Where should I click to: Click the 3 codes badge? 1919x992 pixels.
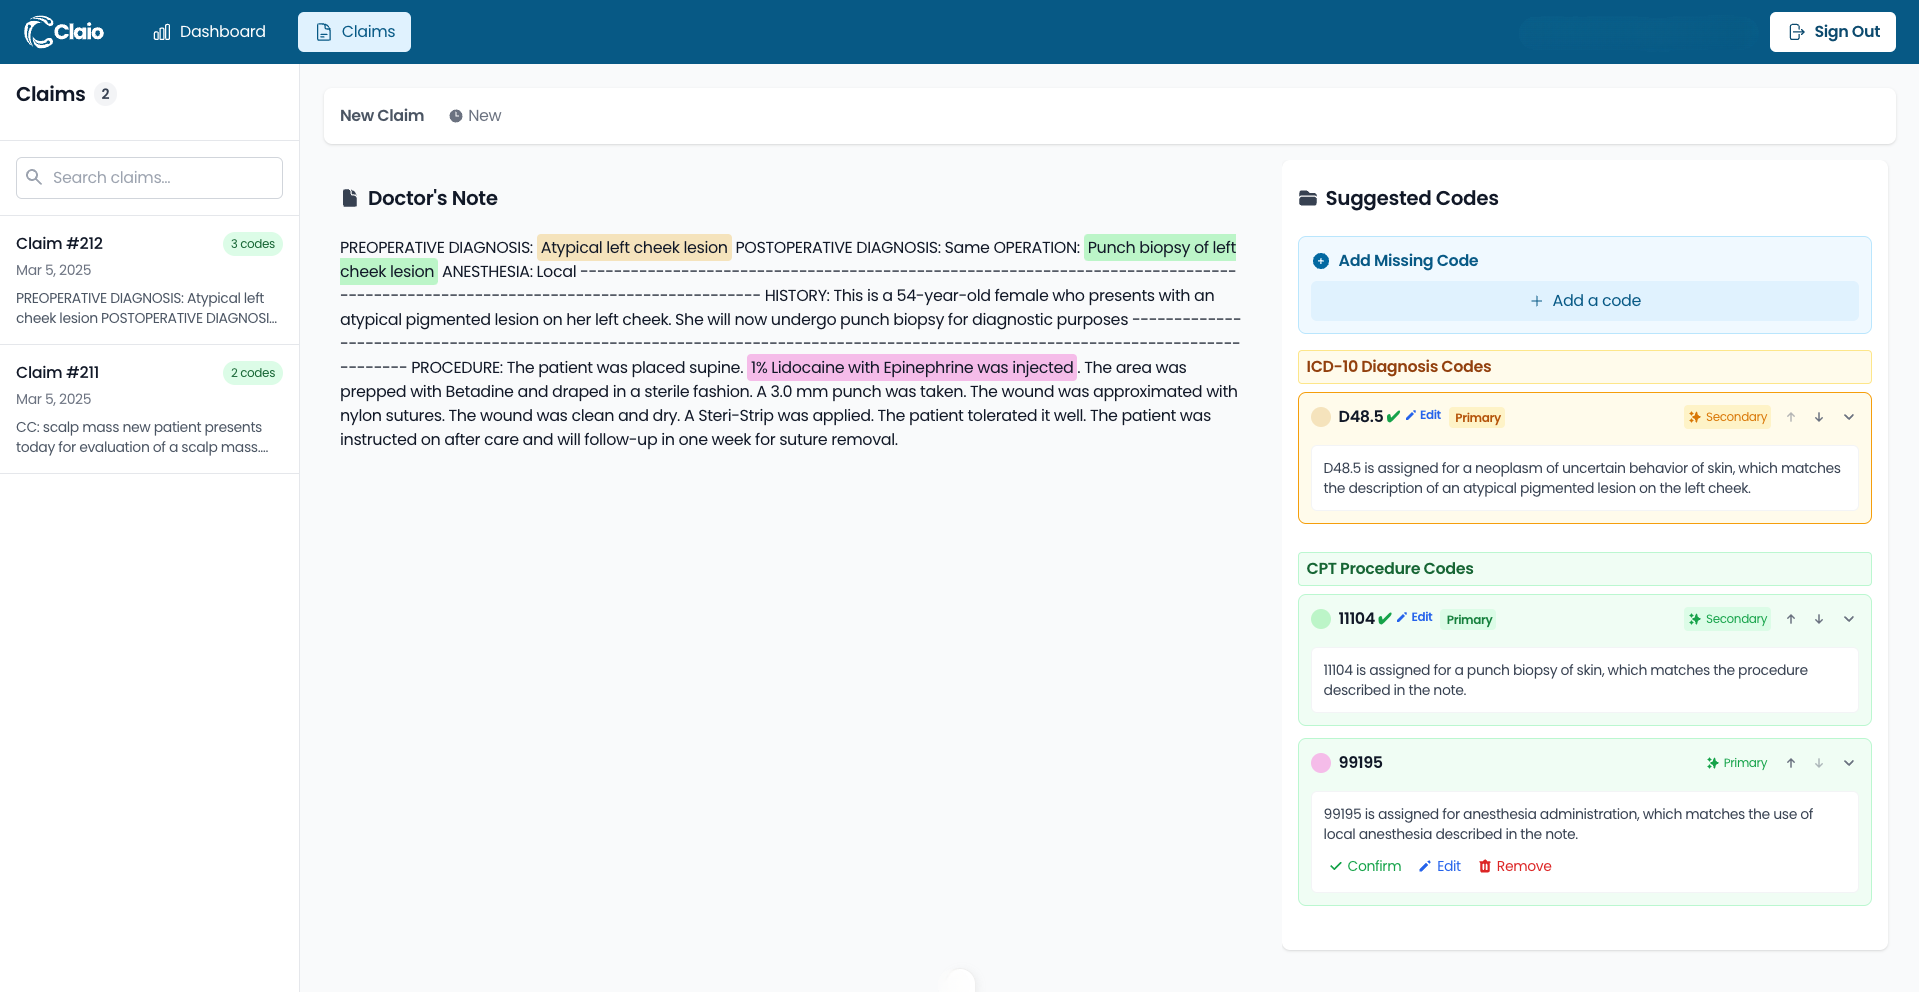tap(253, 244)
